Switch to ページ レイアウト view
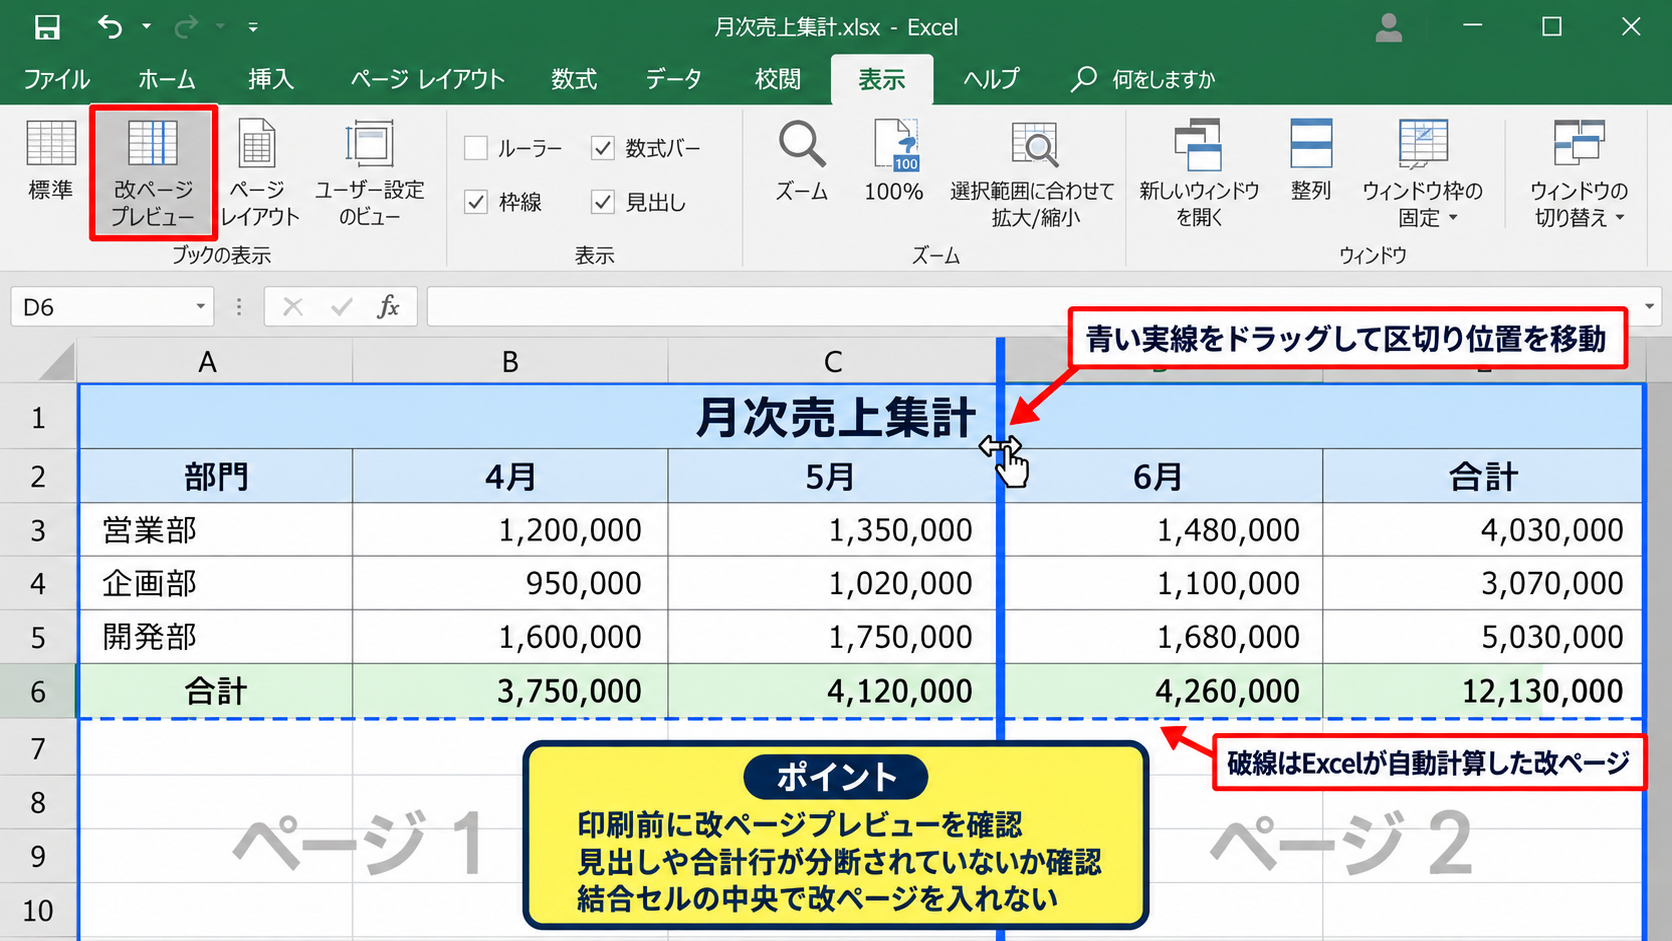 coord(259,173)
